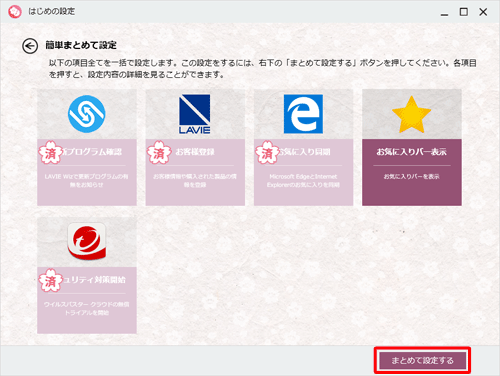Click the 済 stamp on customer registration tile
The height and width of the screenshot is (376, 500).
pos(159,153)
